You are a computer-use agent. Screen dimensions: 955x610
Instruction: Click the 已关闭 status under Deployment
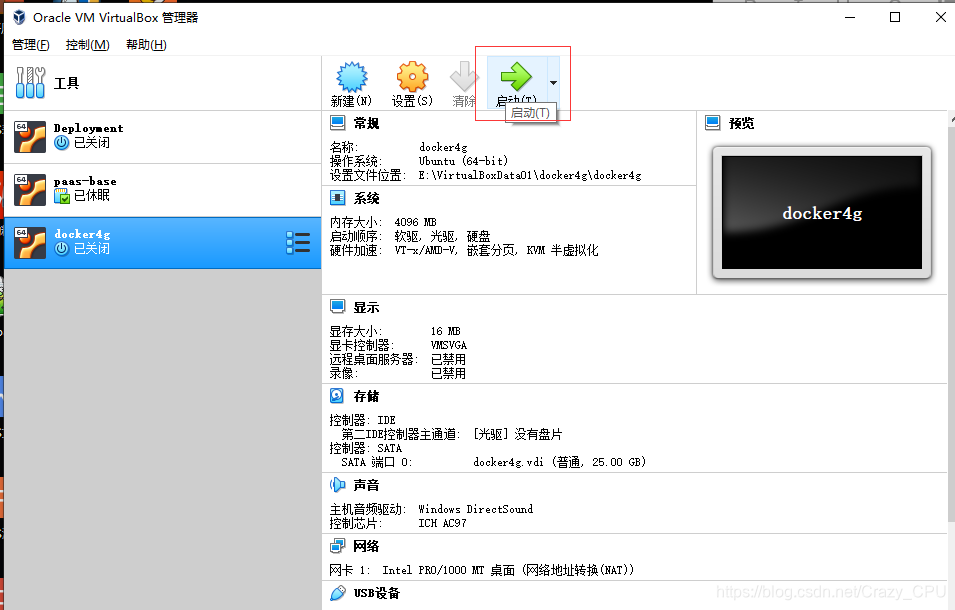point(92,142)
